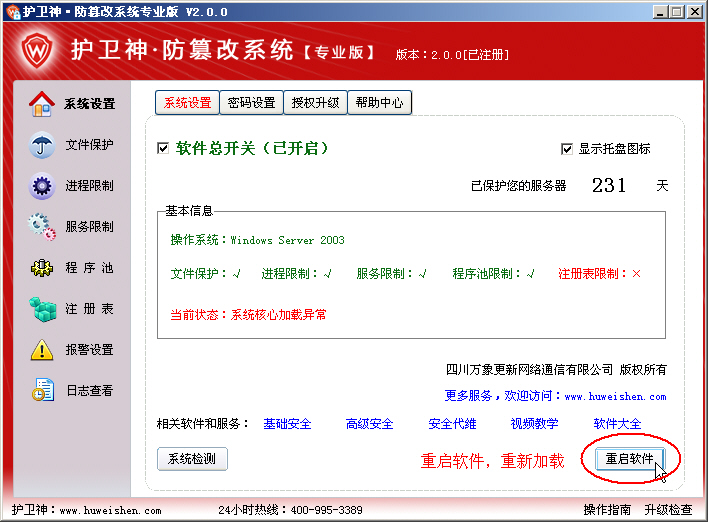Click 升级检查 in the status bar

668,510
